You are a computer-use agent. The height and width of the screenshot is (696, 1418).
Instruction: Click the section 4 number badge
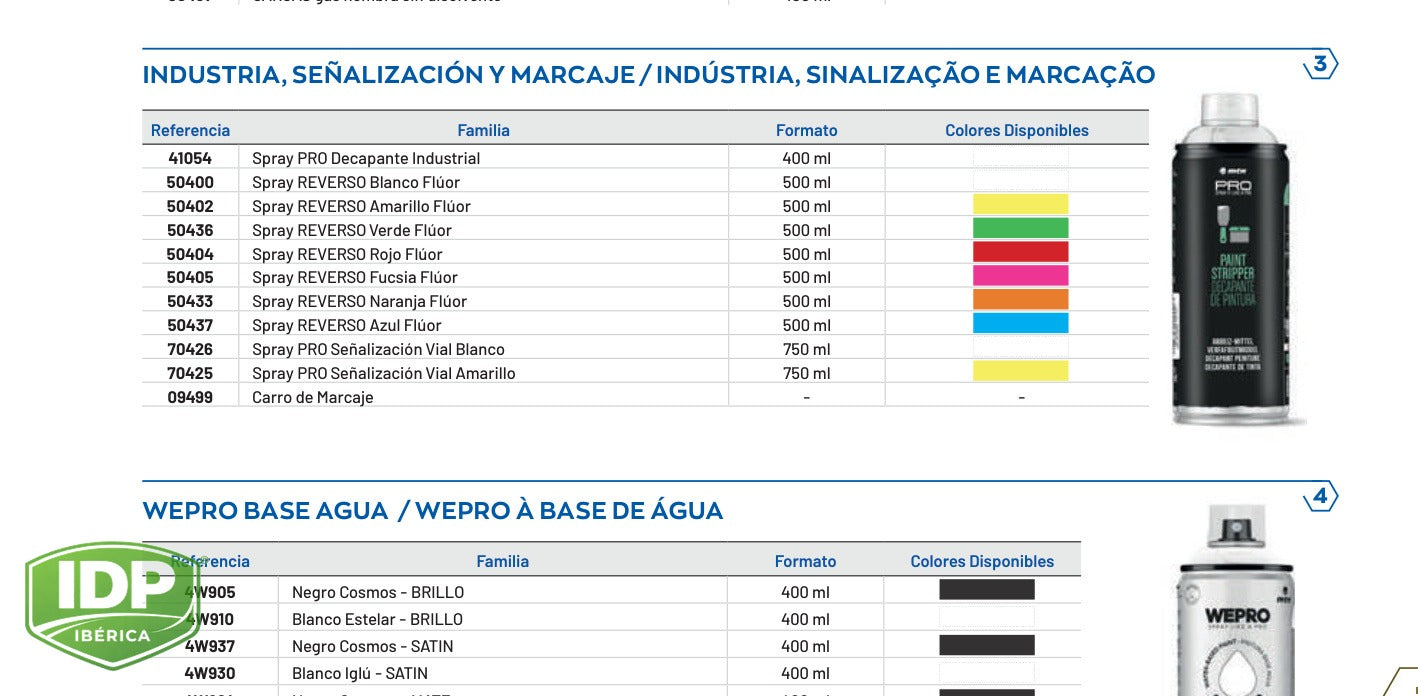click(1320, 497)
